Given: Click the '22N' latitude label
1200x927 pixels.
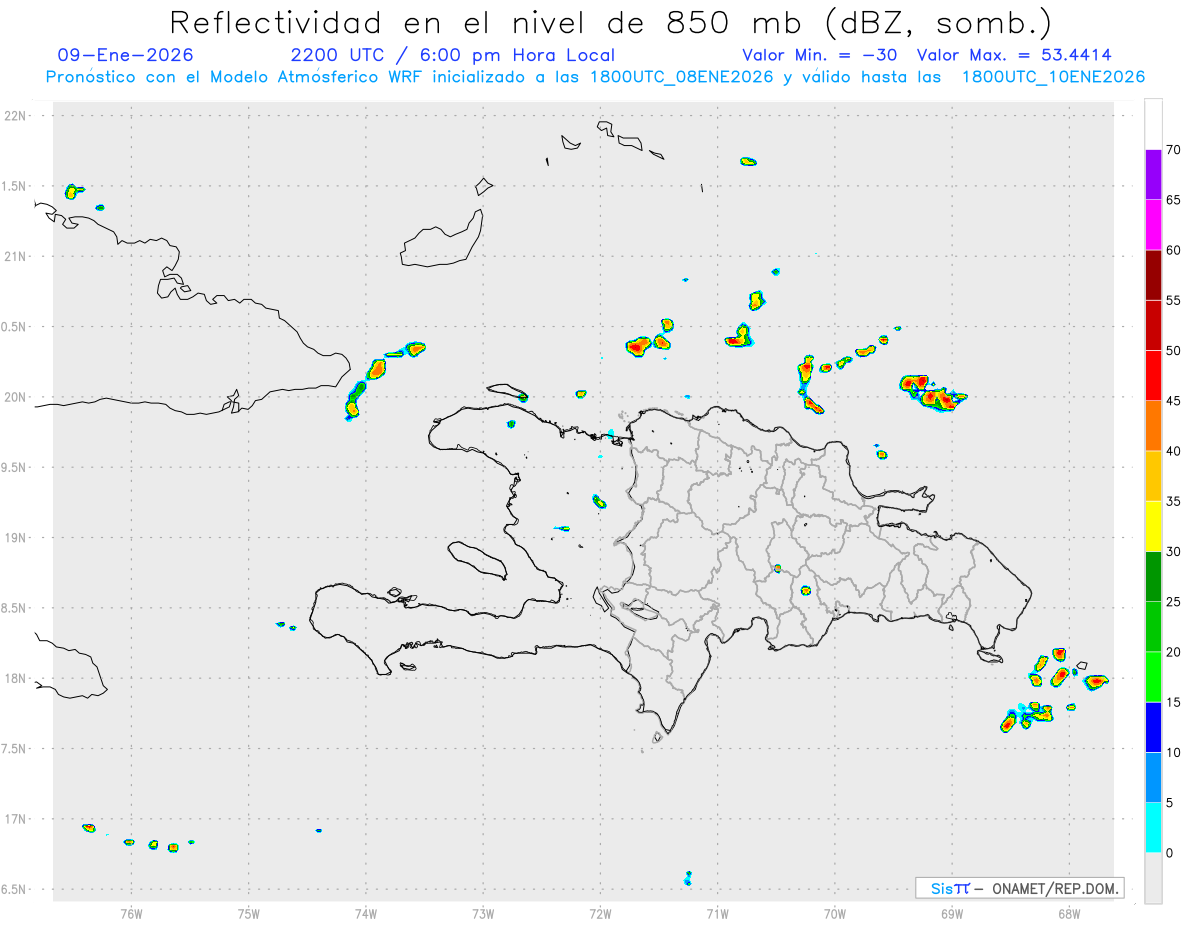Looking at the screenshot, I should [15, 116].
